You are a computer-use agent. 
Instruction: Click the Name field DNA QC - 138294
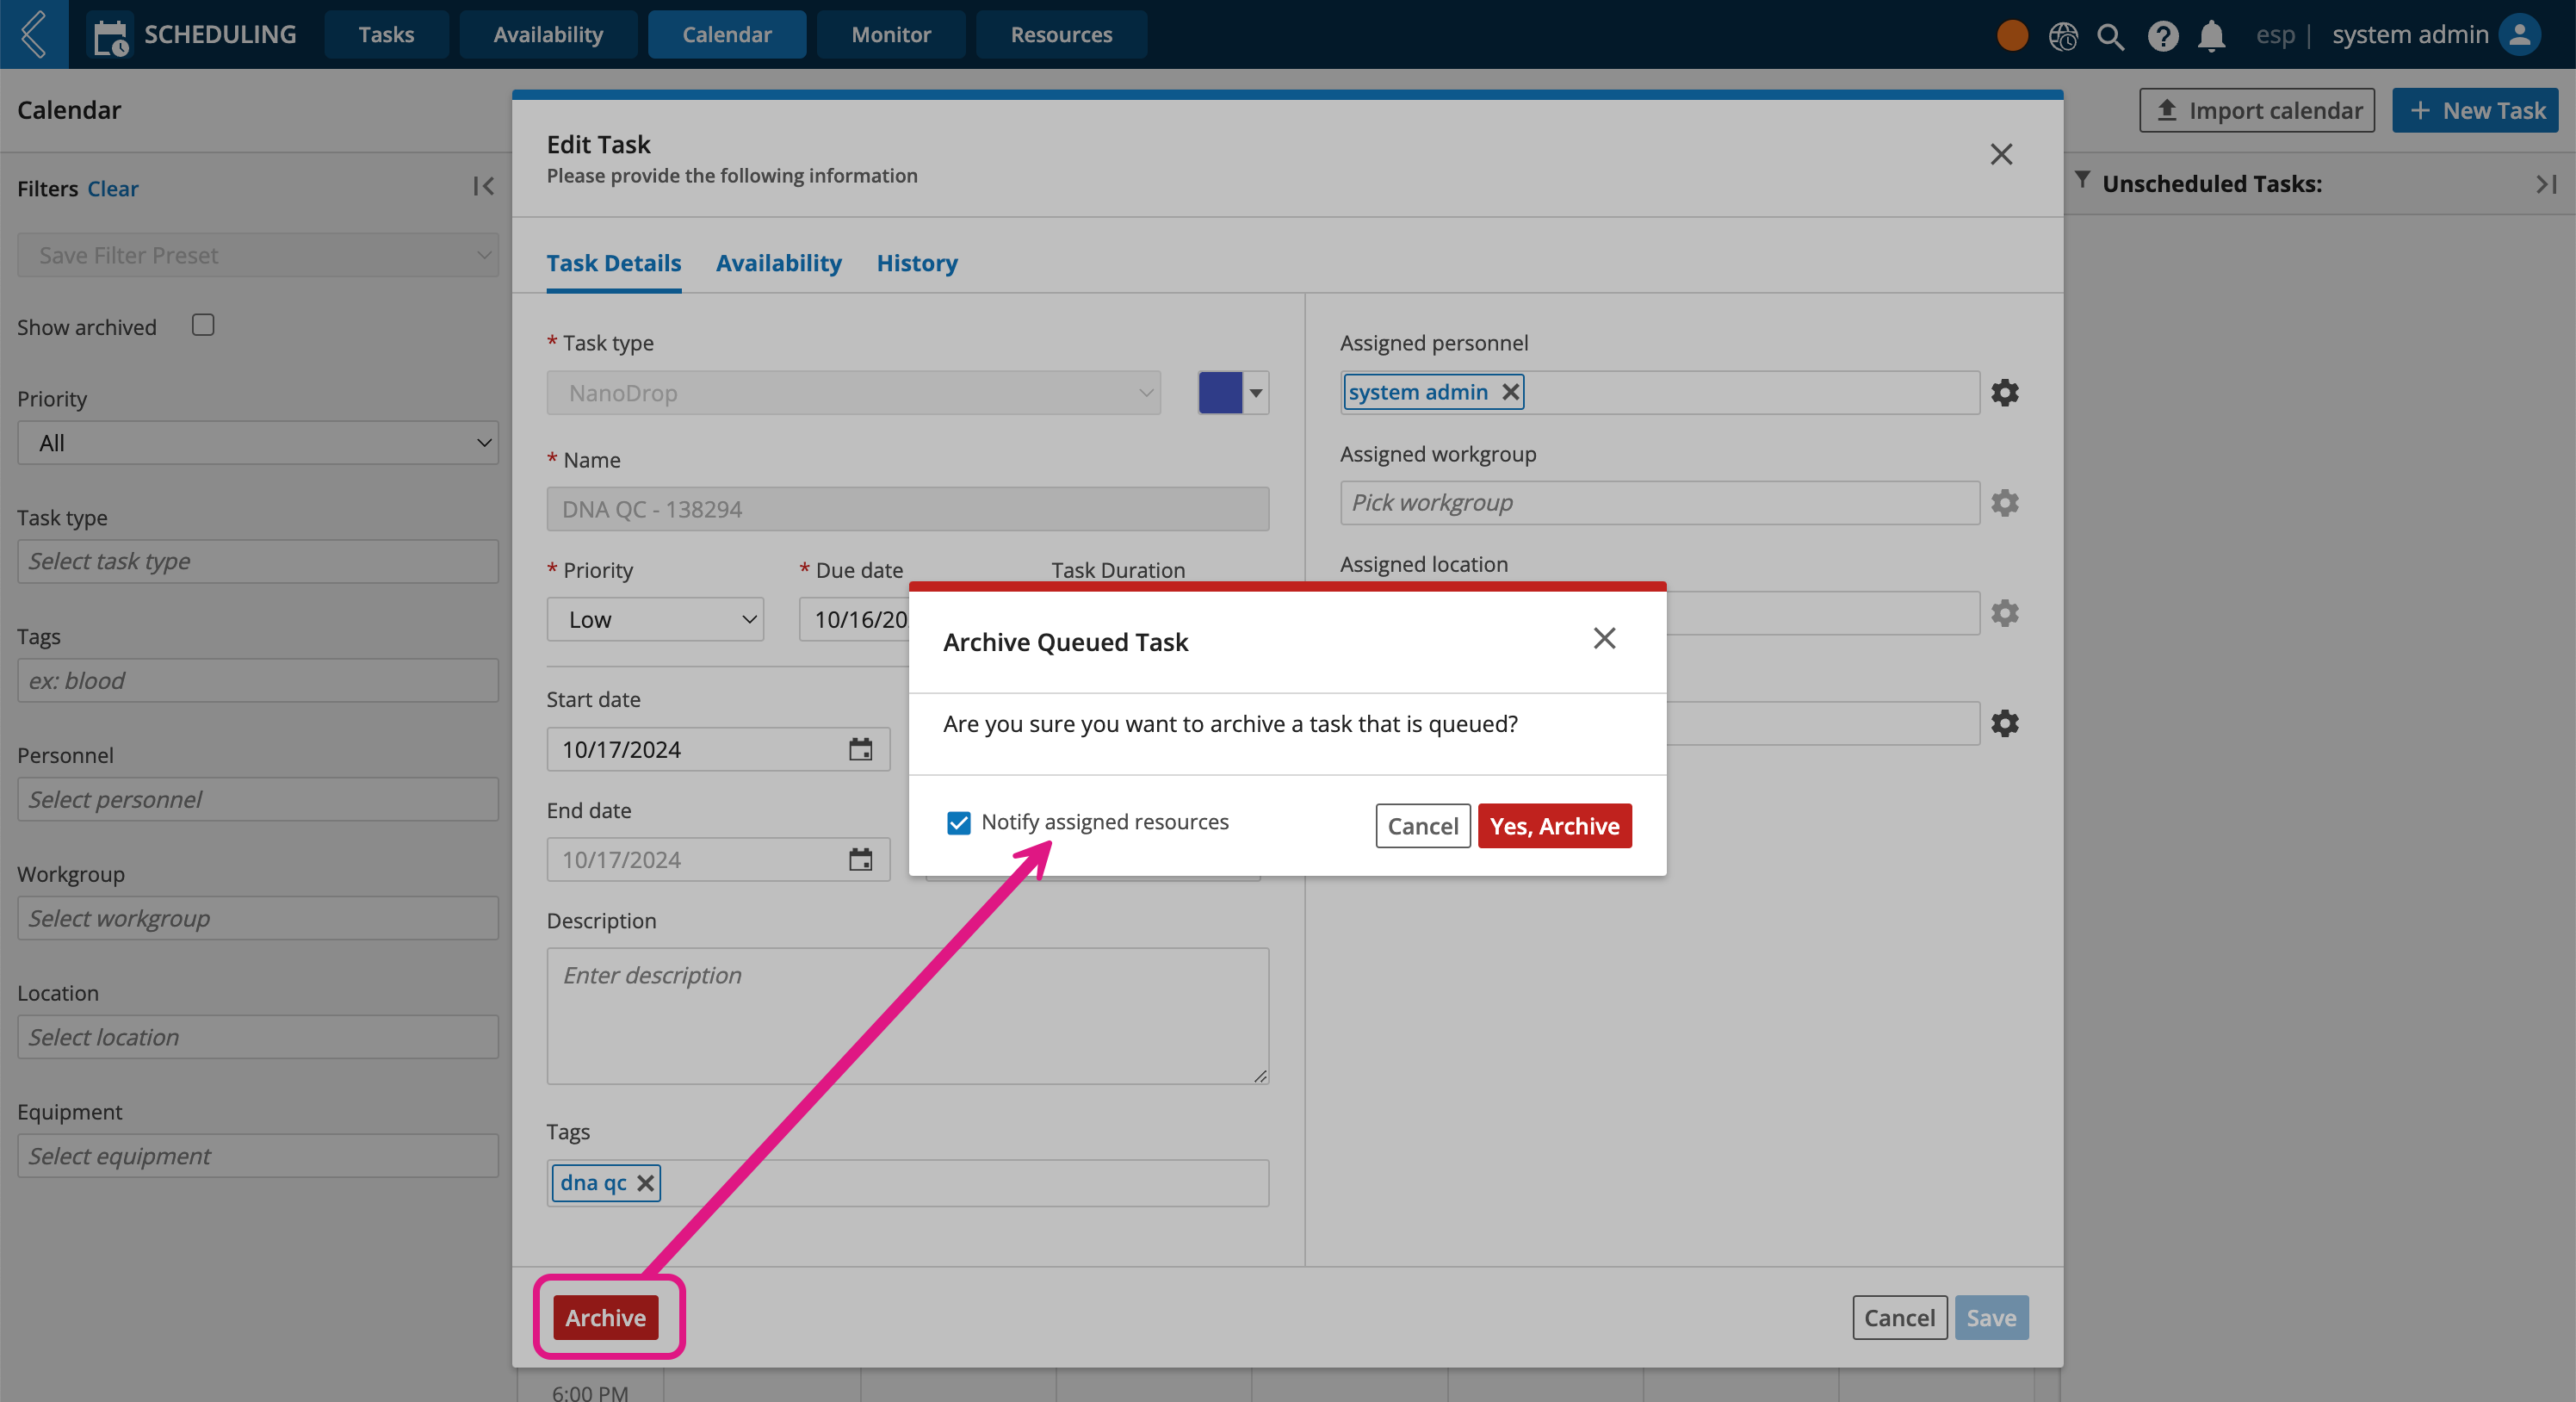pos(908,509)
